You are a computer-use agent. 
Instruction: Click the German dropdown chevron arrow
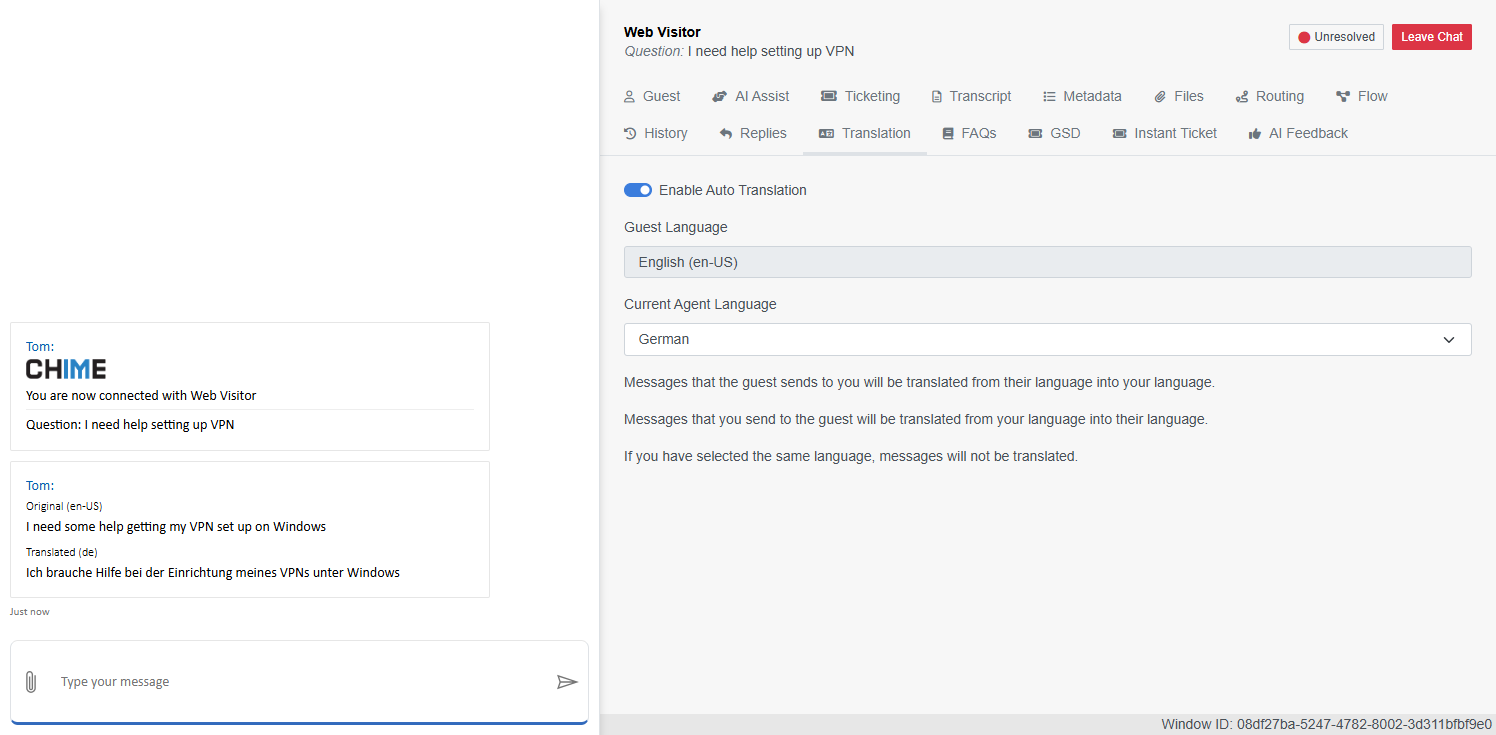click(x=1449, y=340)
